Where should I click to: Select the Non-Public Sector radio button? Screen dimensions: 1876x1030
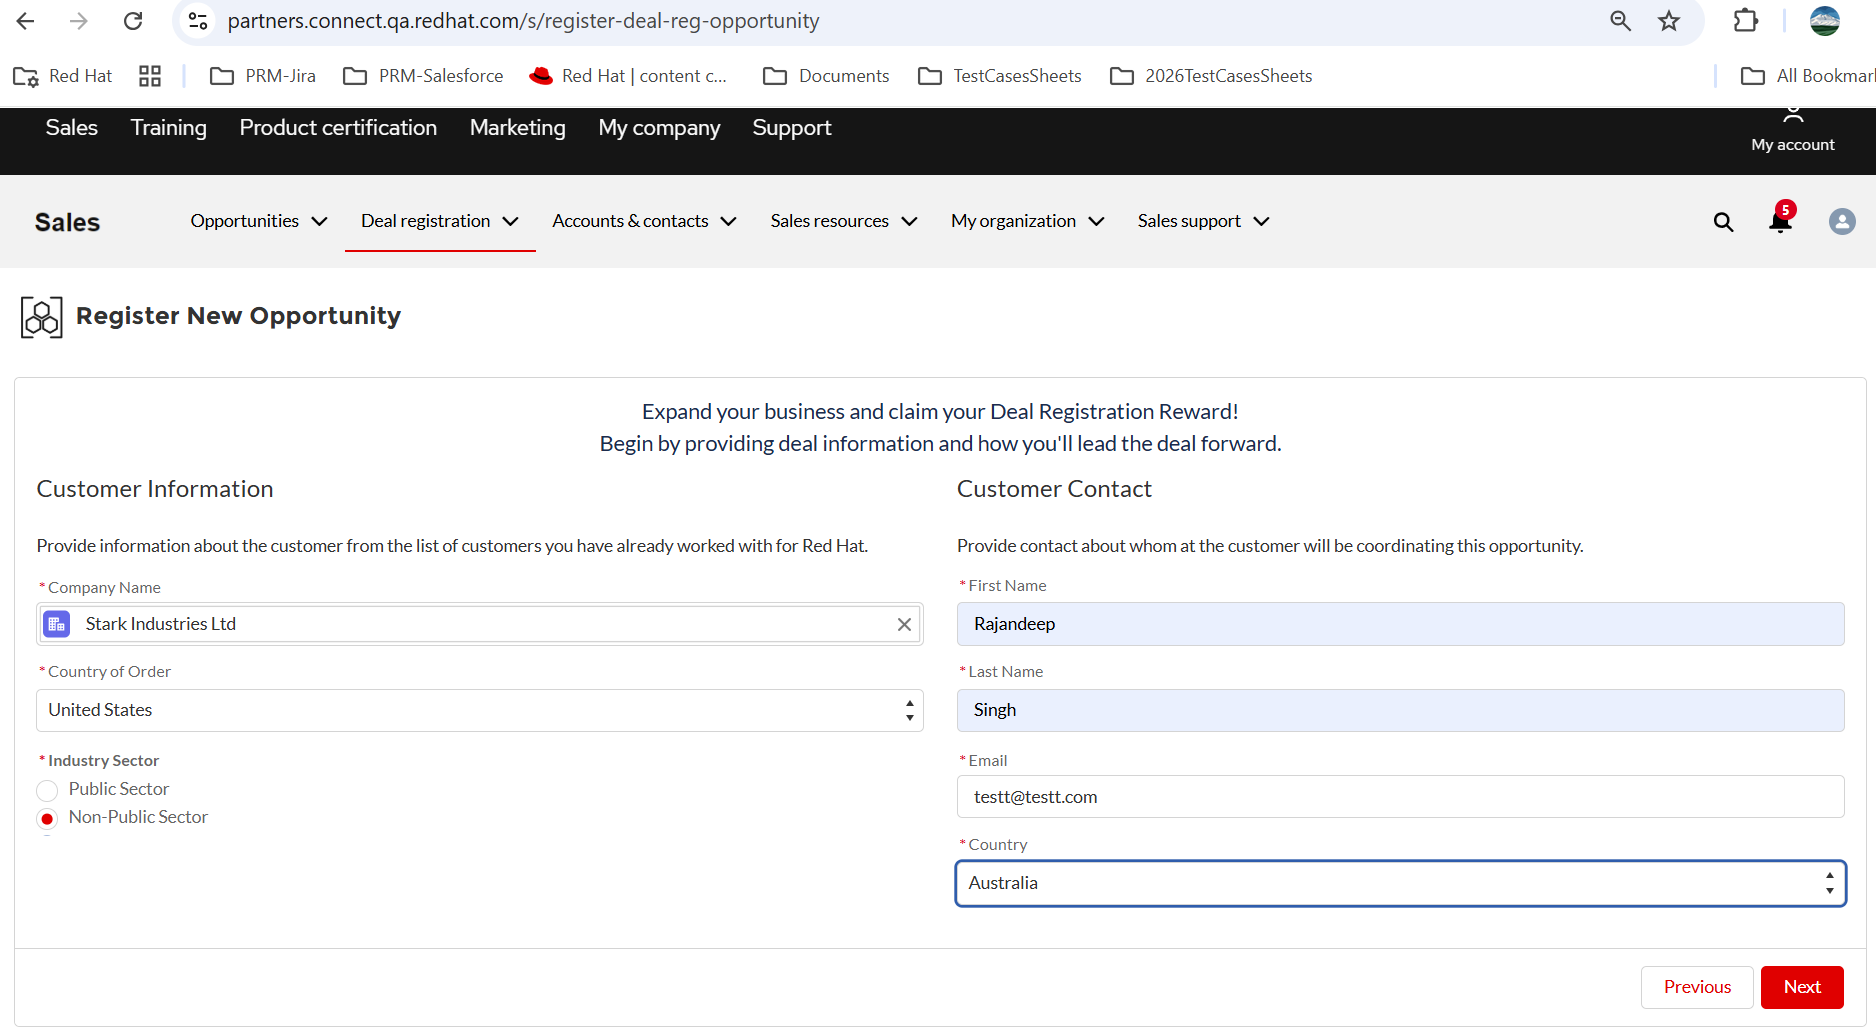tap(47, 819)
